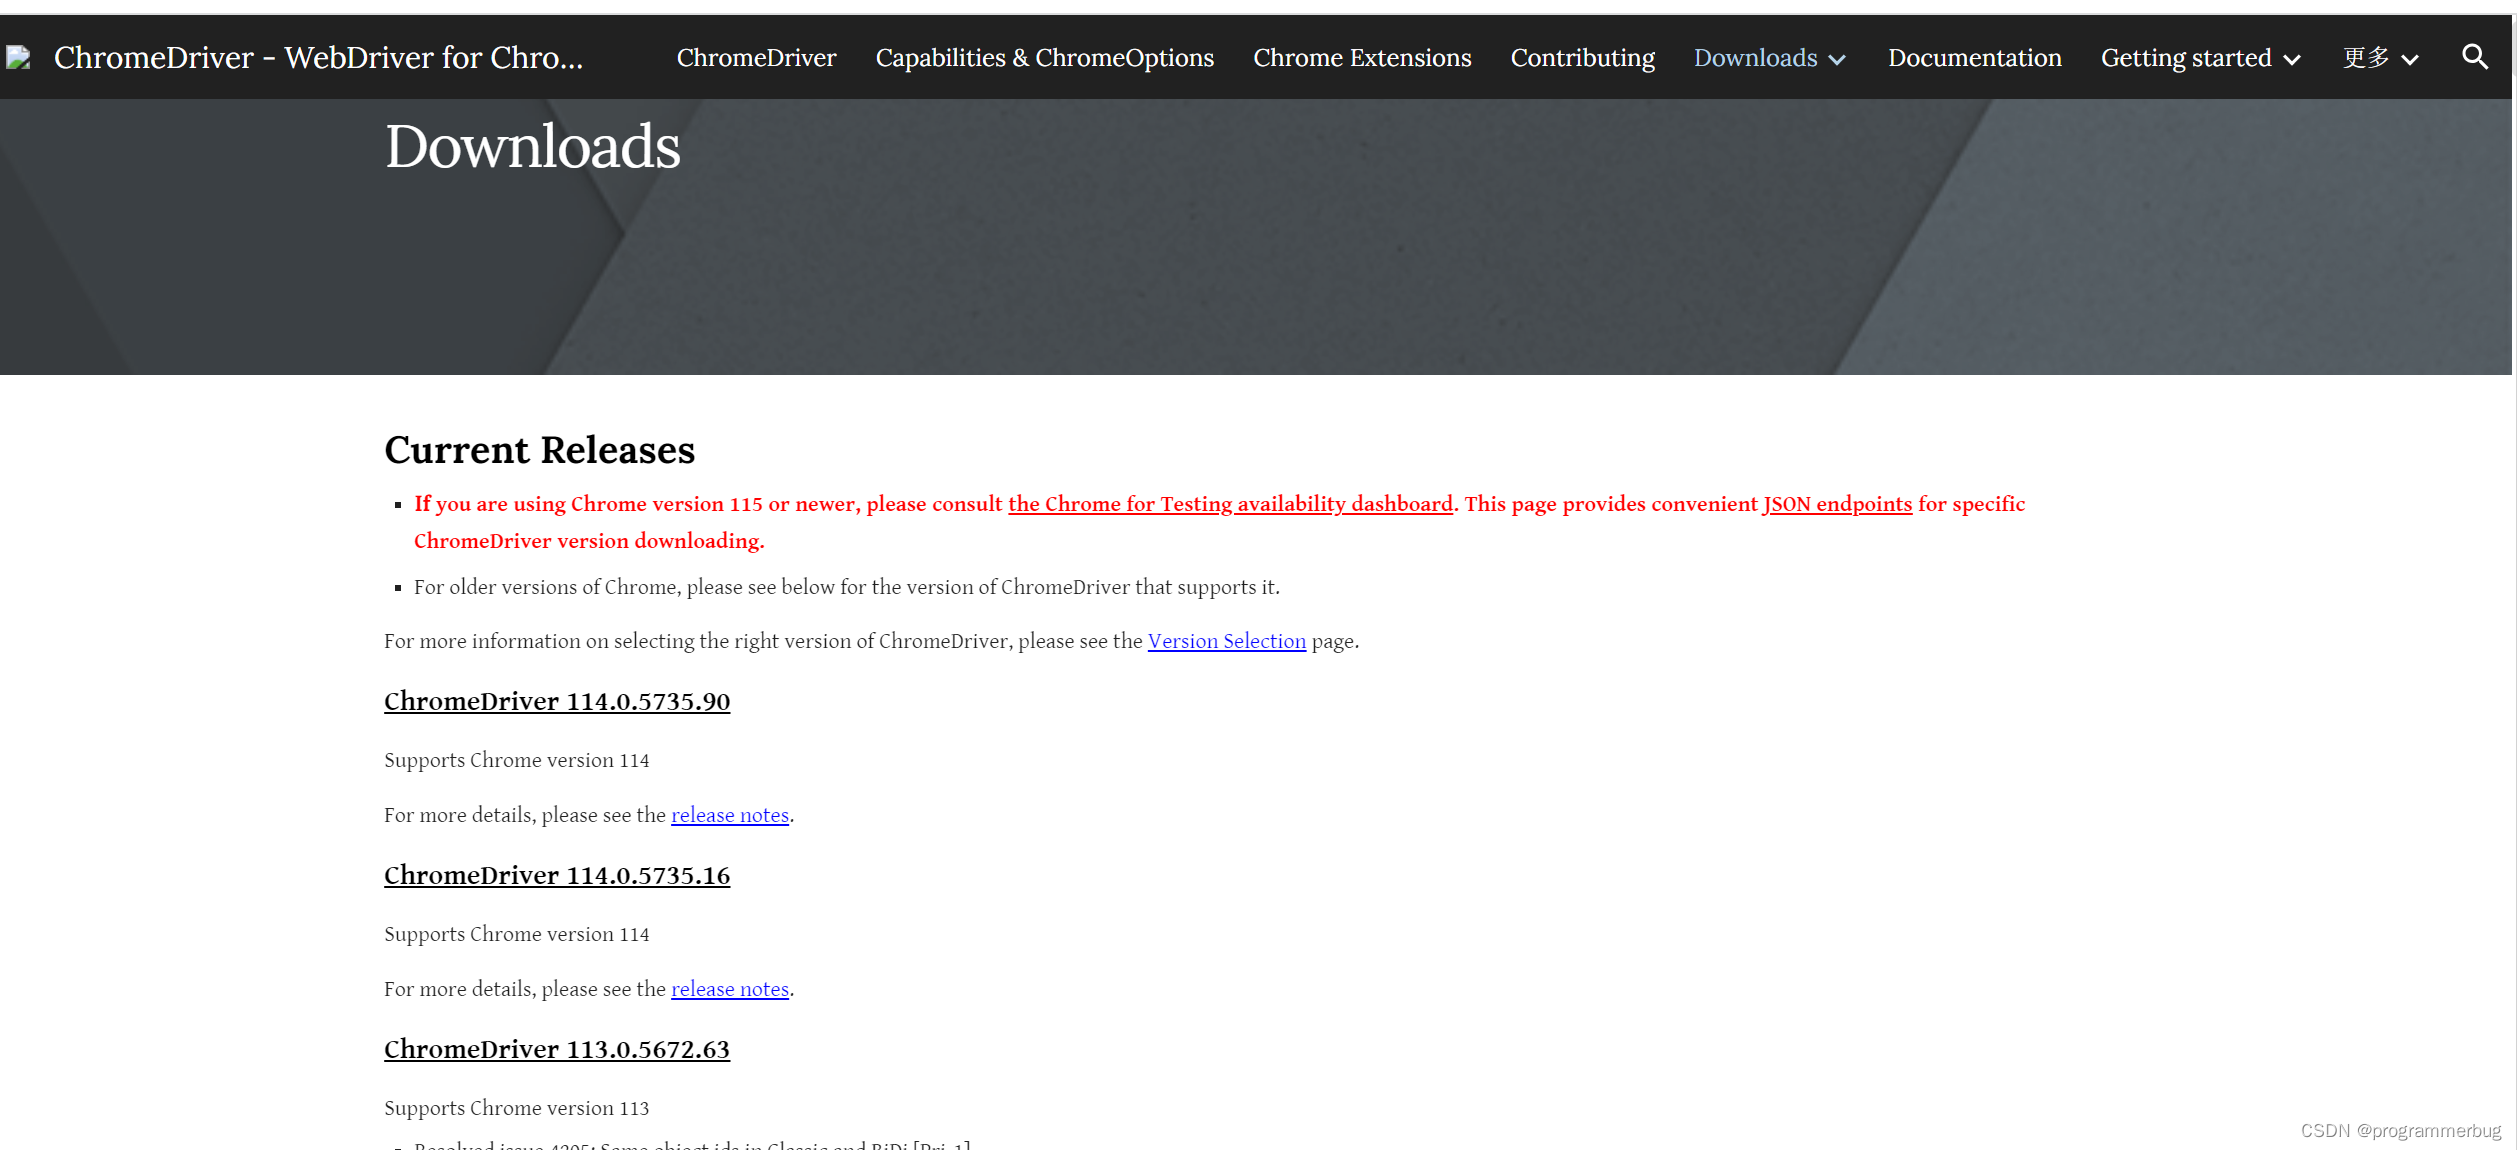Select the Contributing nav item

pos(1582,58)
